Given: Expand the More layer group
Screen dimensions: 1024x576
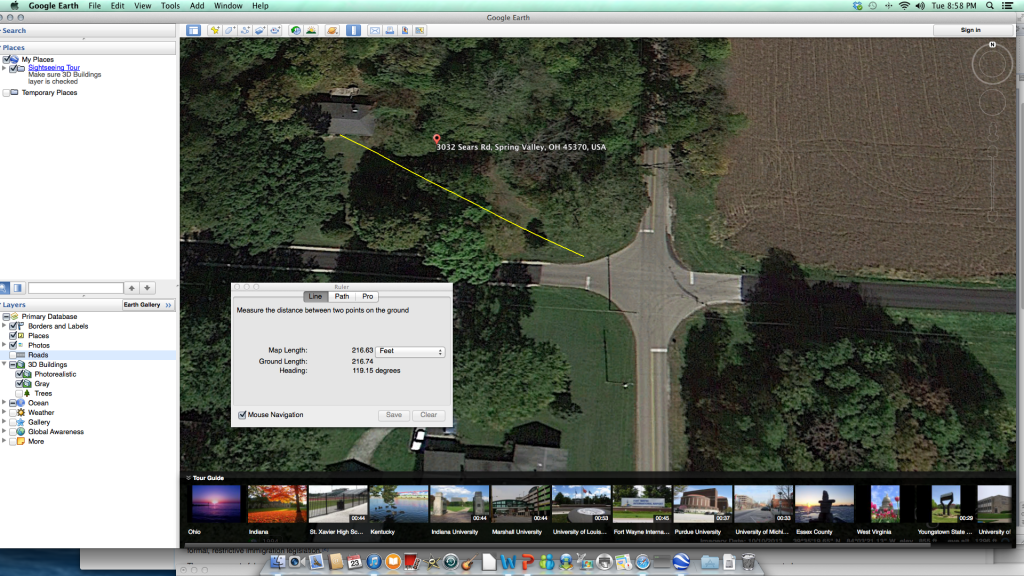Looking at the screenshot, I should [x=4, y=441].
